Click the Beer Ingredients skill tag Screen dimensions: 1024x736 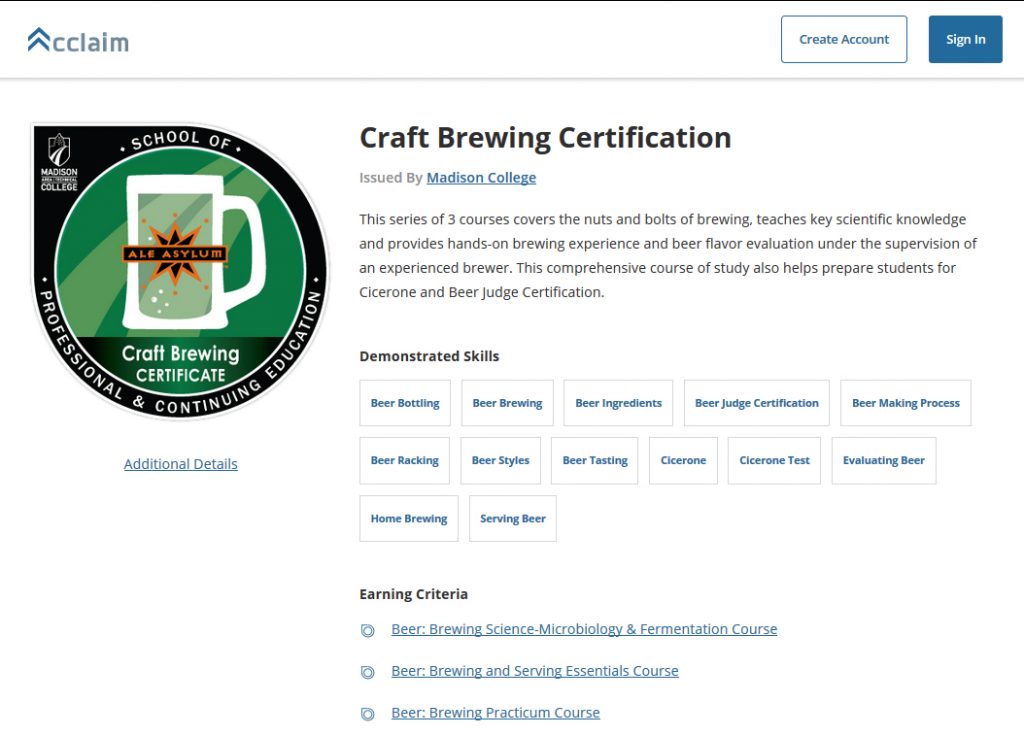618,402
